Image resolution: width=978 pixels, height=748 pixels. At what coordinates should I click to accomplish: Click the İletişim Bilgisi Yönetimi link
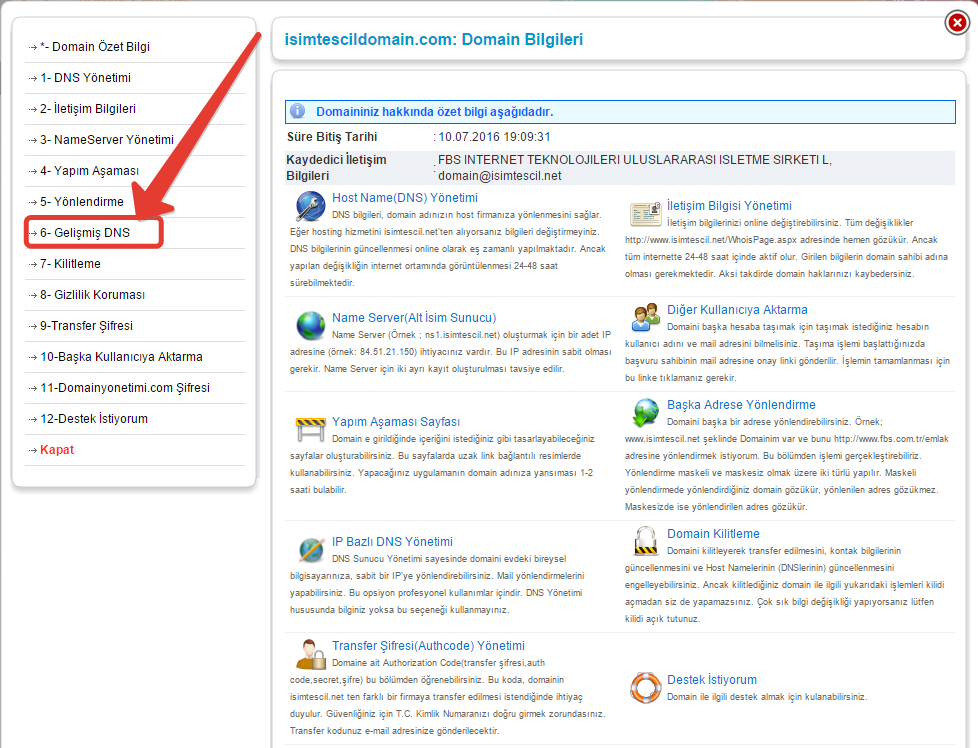pos(729,206)
